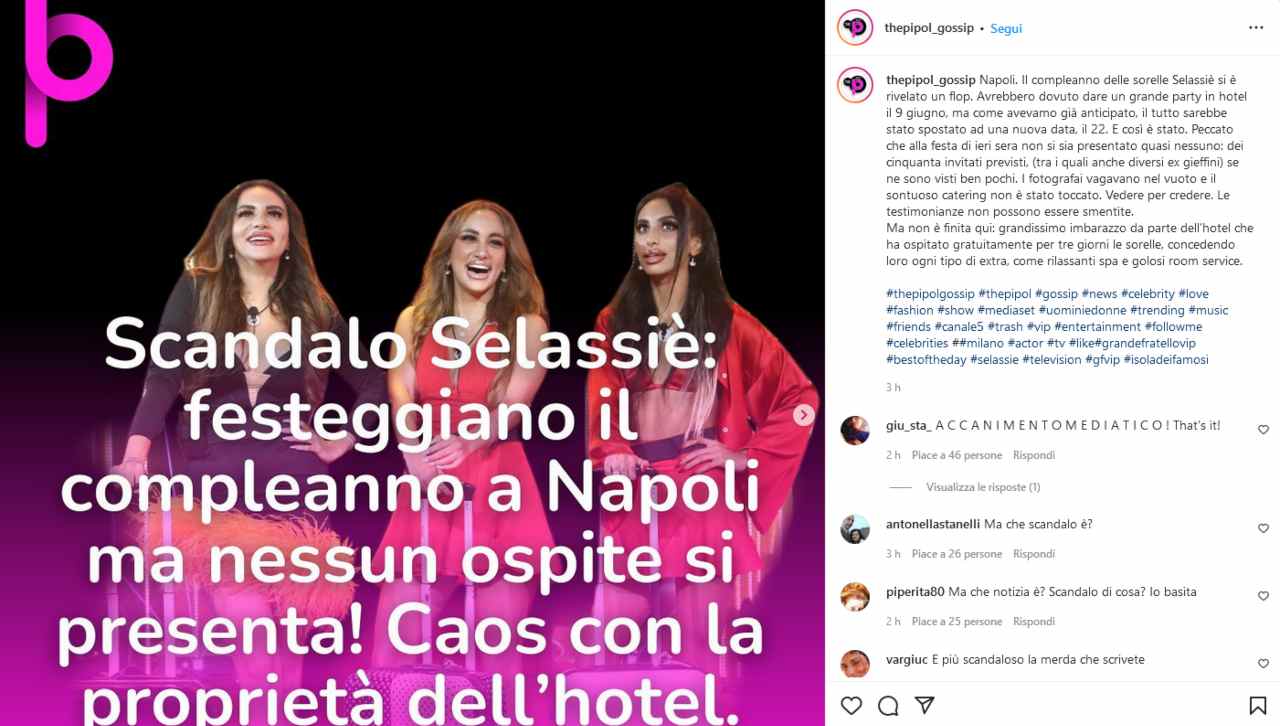Click Segui to follow the account

[1006, 29]
